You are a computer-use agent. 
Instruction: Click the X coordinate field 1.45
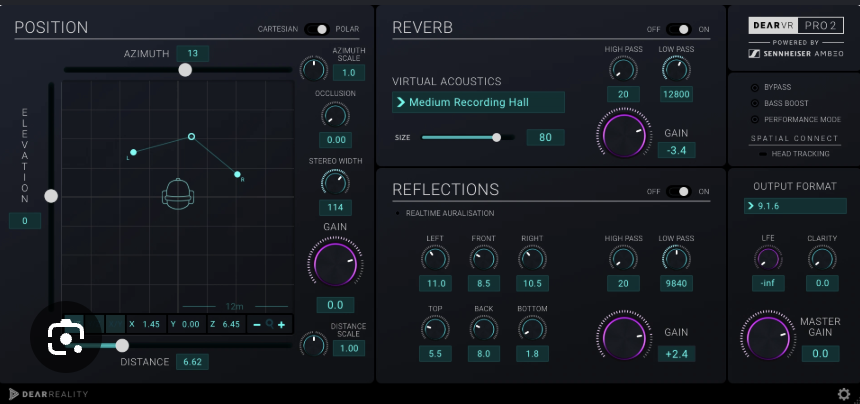pos(146,325)
